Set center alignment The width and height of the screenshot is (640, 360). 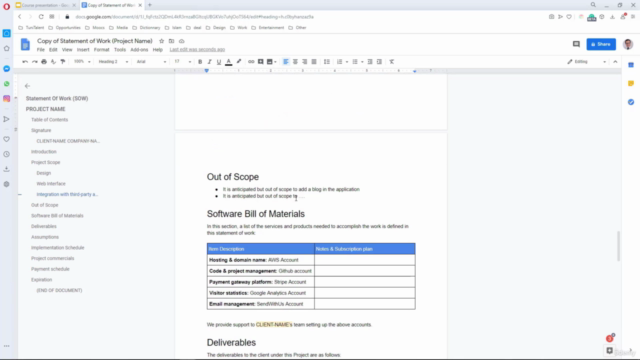tap(295, 62)
